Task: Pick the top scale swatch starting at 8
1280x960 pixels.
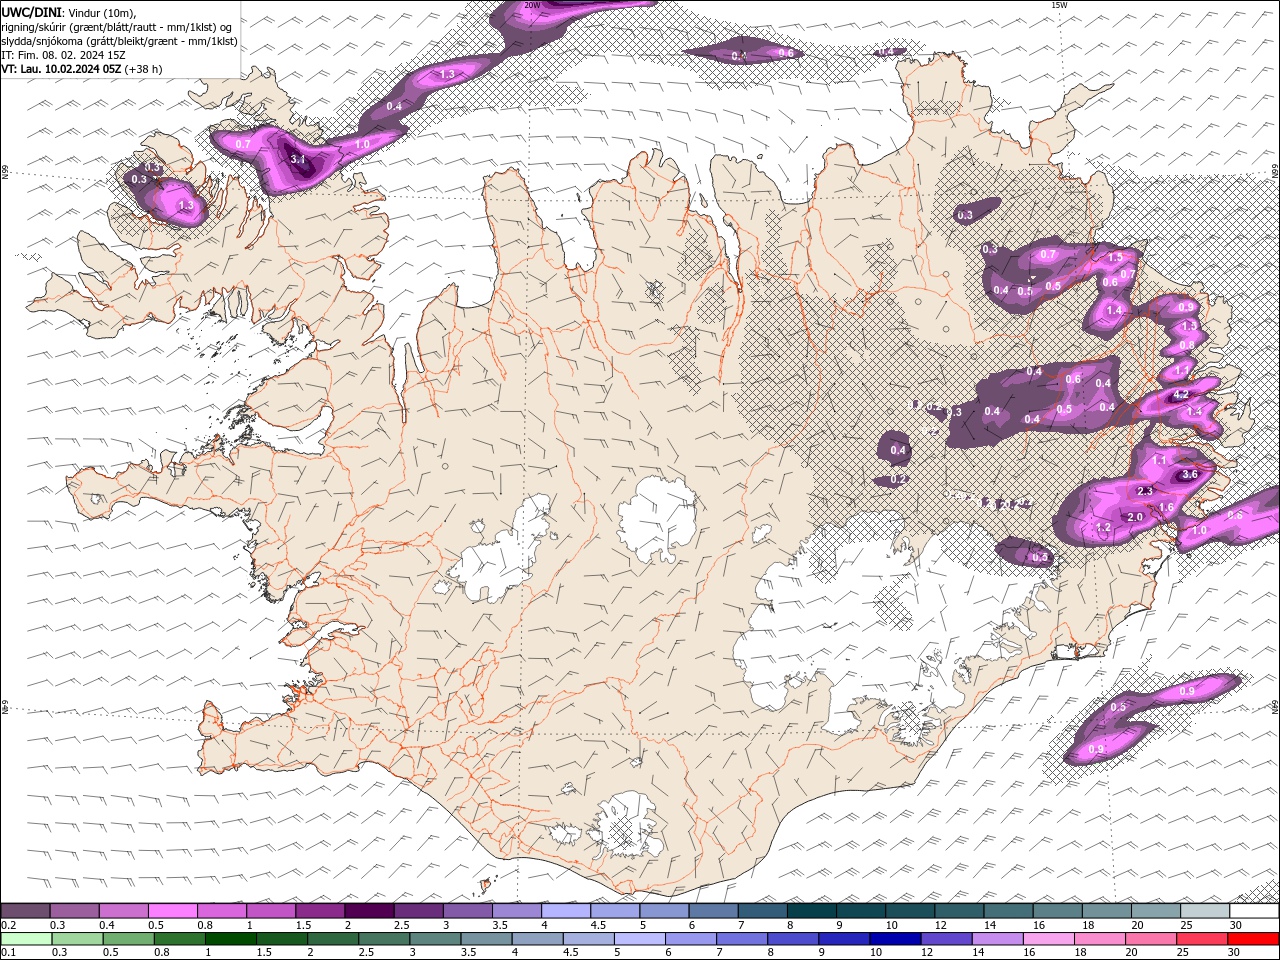Action: coord(812,911)
